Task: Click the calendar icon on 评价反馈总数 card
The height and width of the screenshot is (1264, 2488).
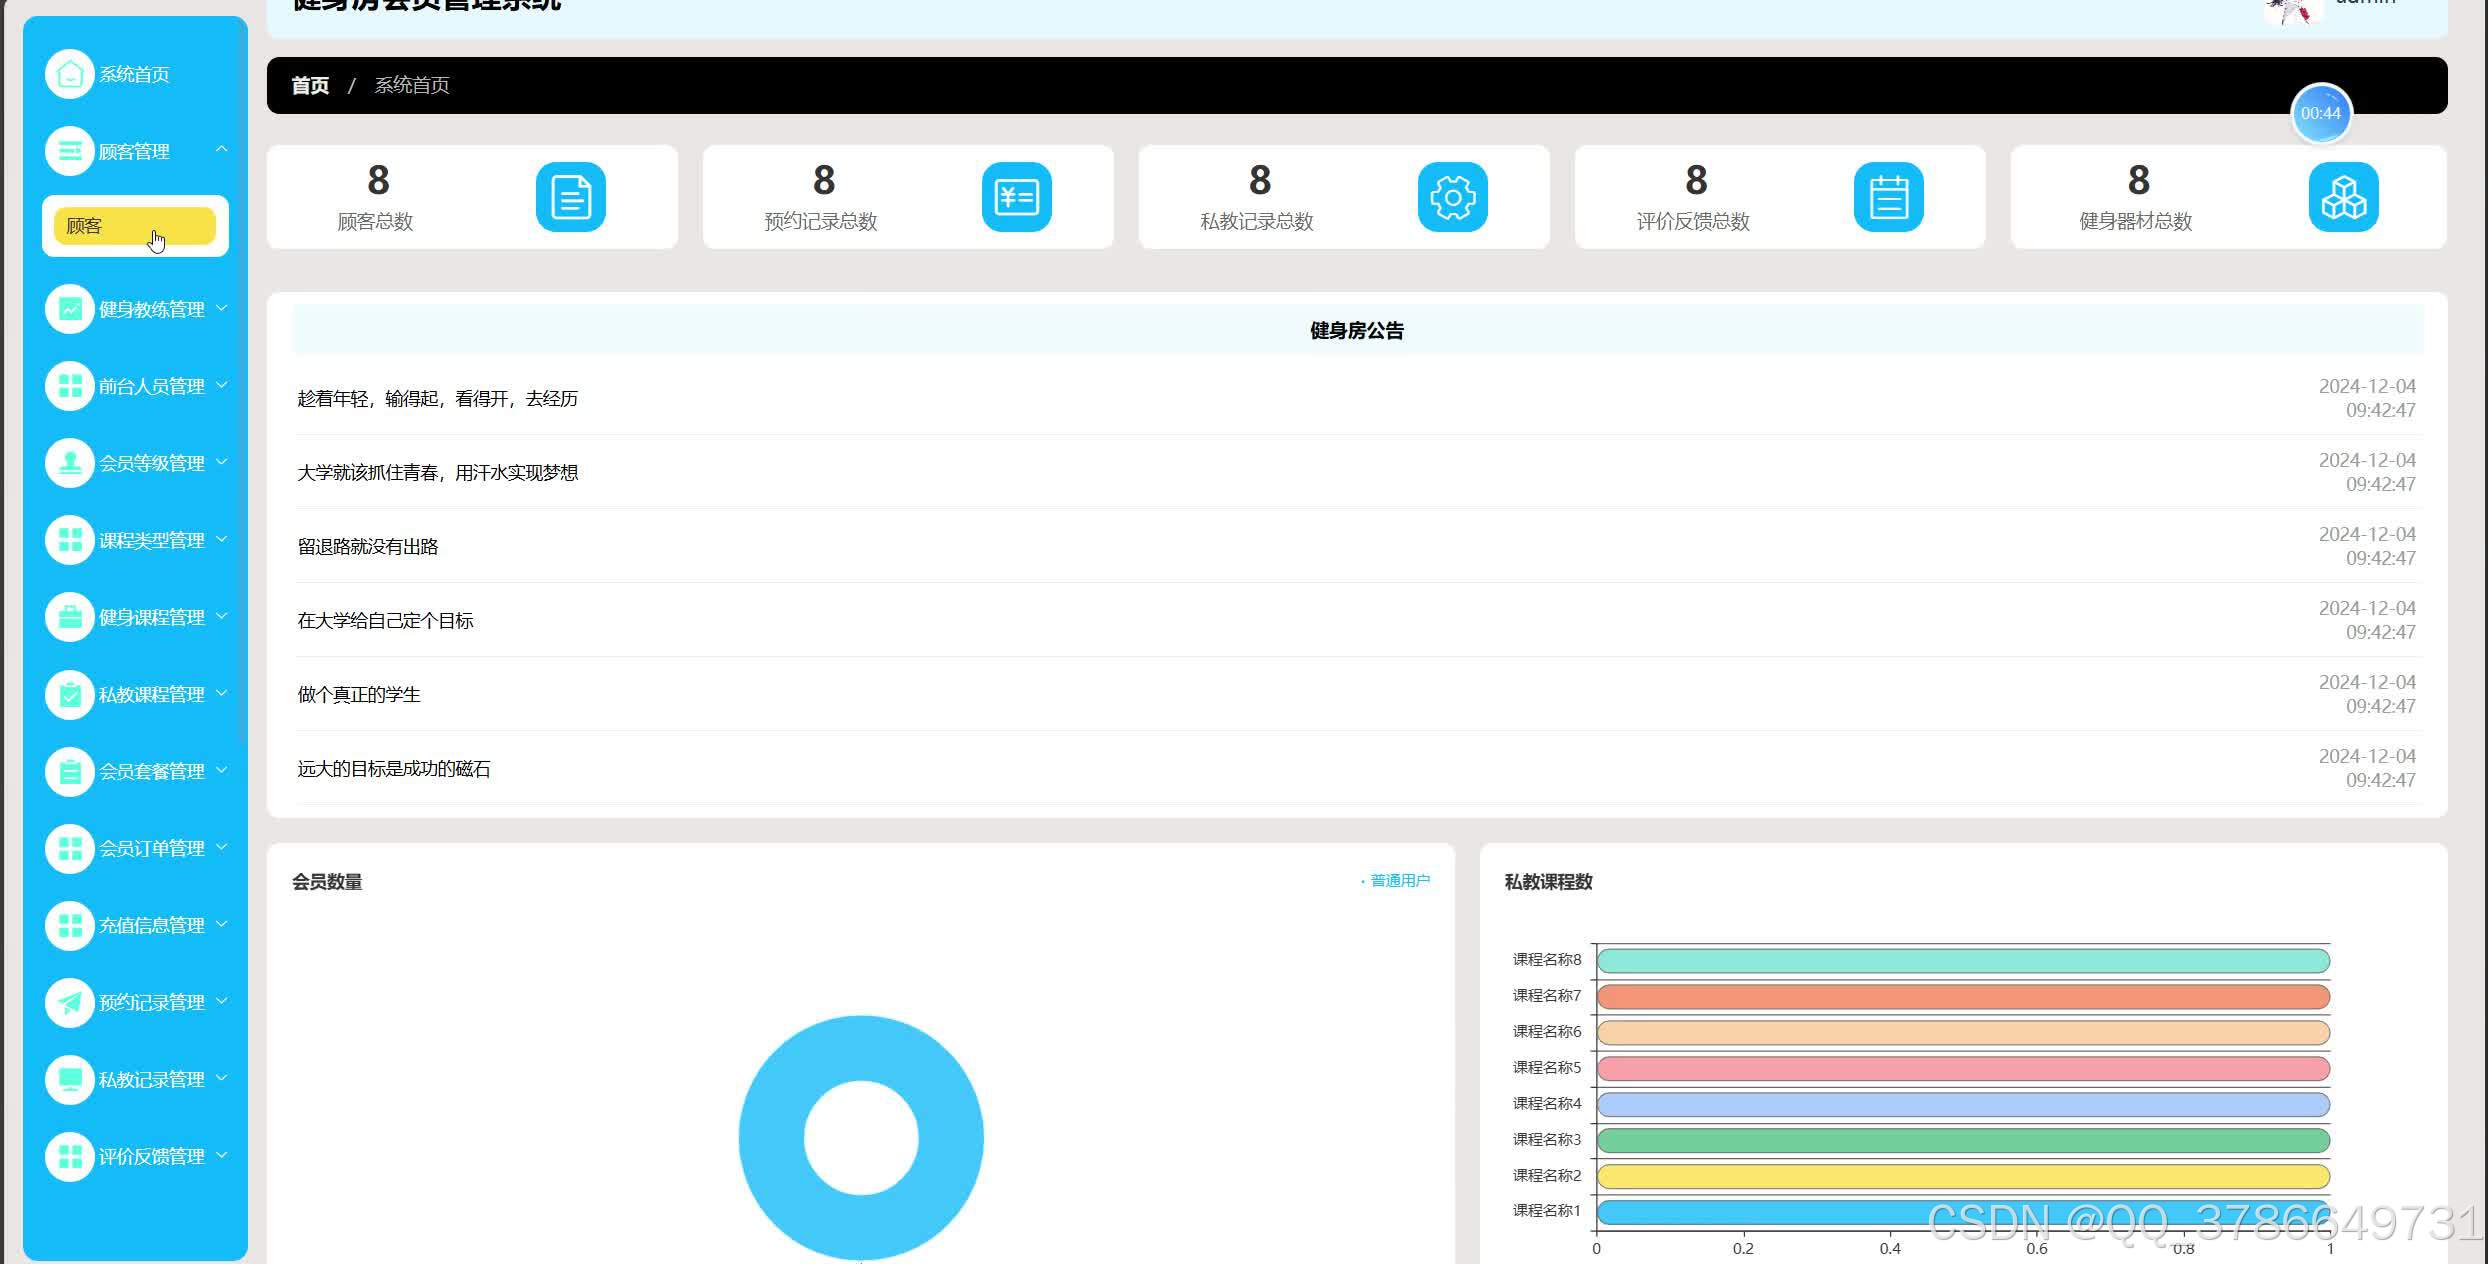Action: tap(1888, 197)
